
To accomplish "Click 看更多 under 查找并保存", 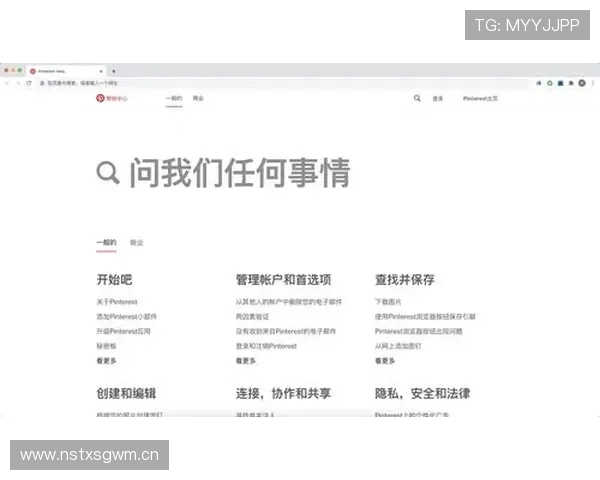I will [385, 361].
